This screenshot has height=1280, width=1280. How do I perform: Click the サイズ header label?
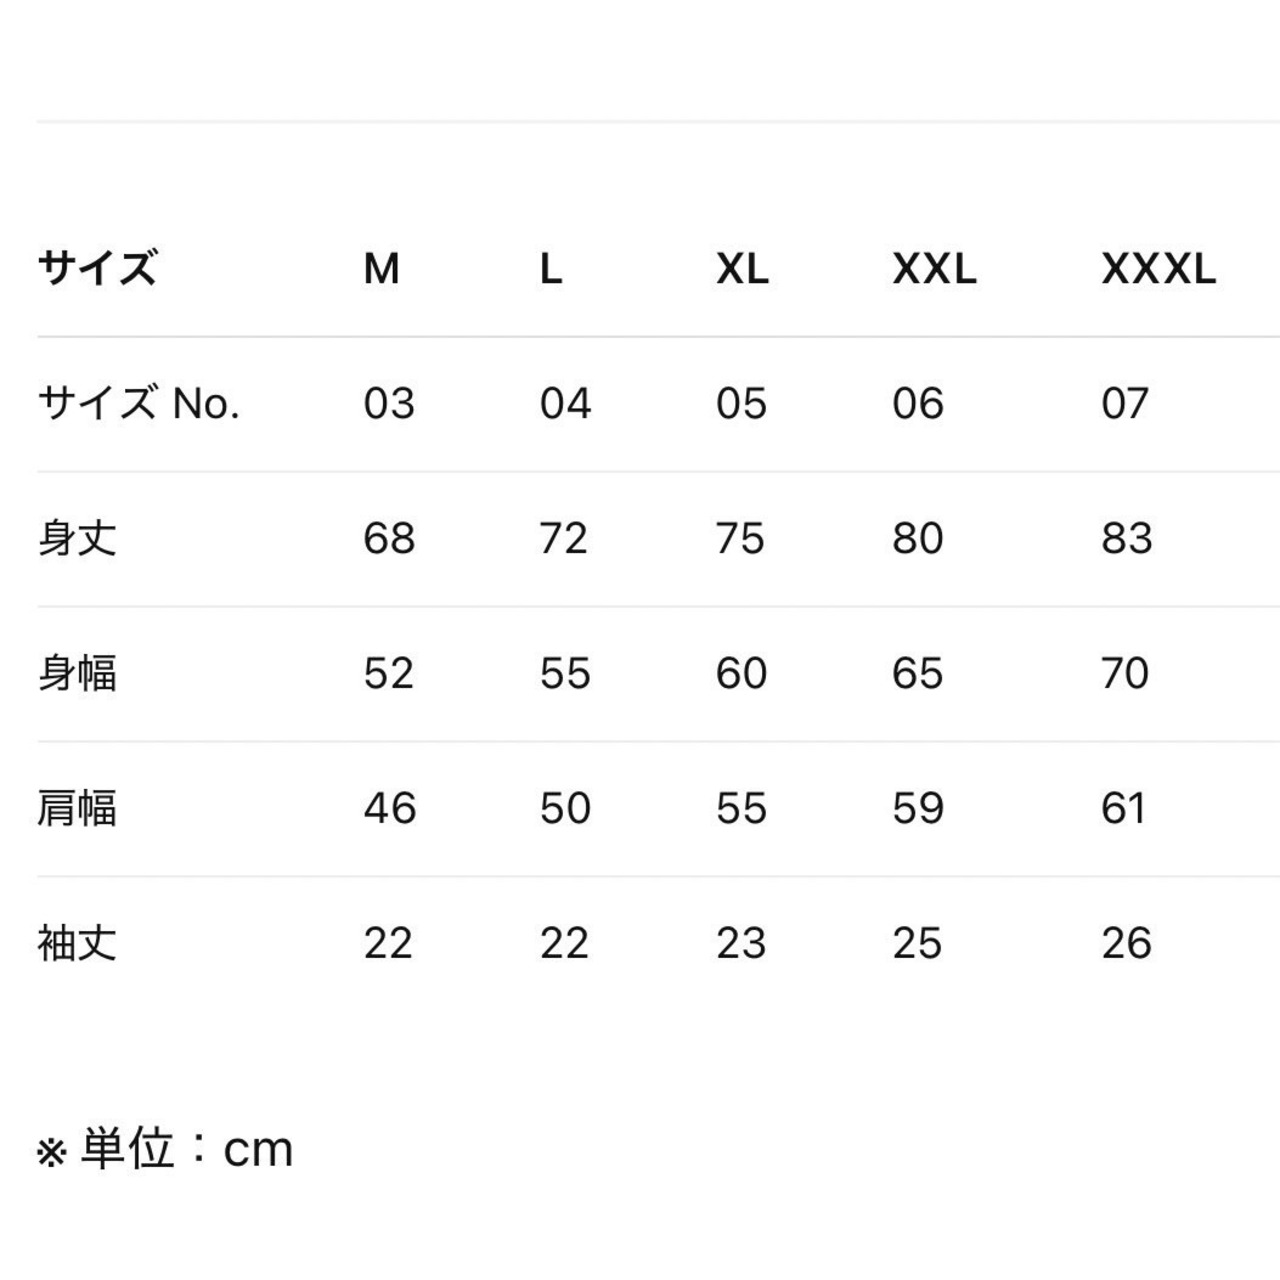click(x=97, y=269)
